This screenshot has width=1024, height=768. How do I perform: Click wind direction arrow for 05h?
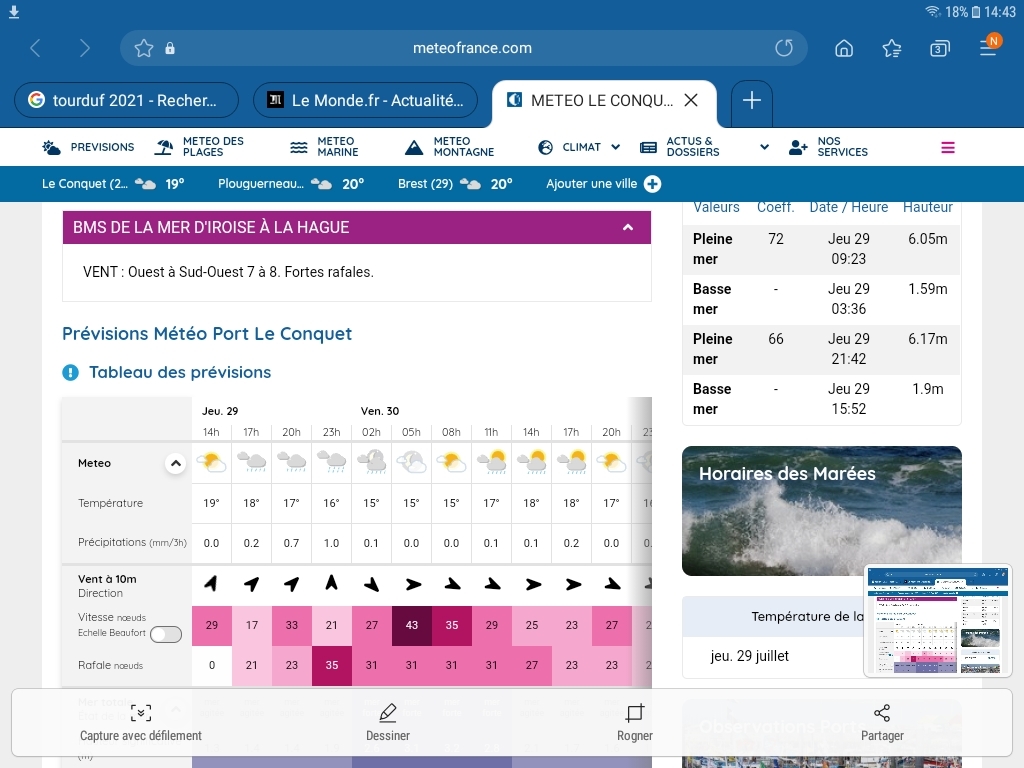pos(412,584)
